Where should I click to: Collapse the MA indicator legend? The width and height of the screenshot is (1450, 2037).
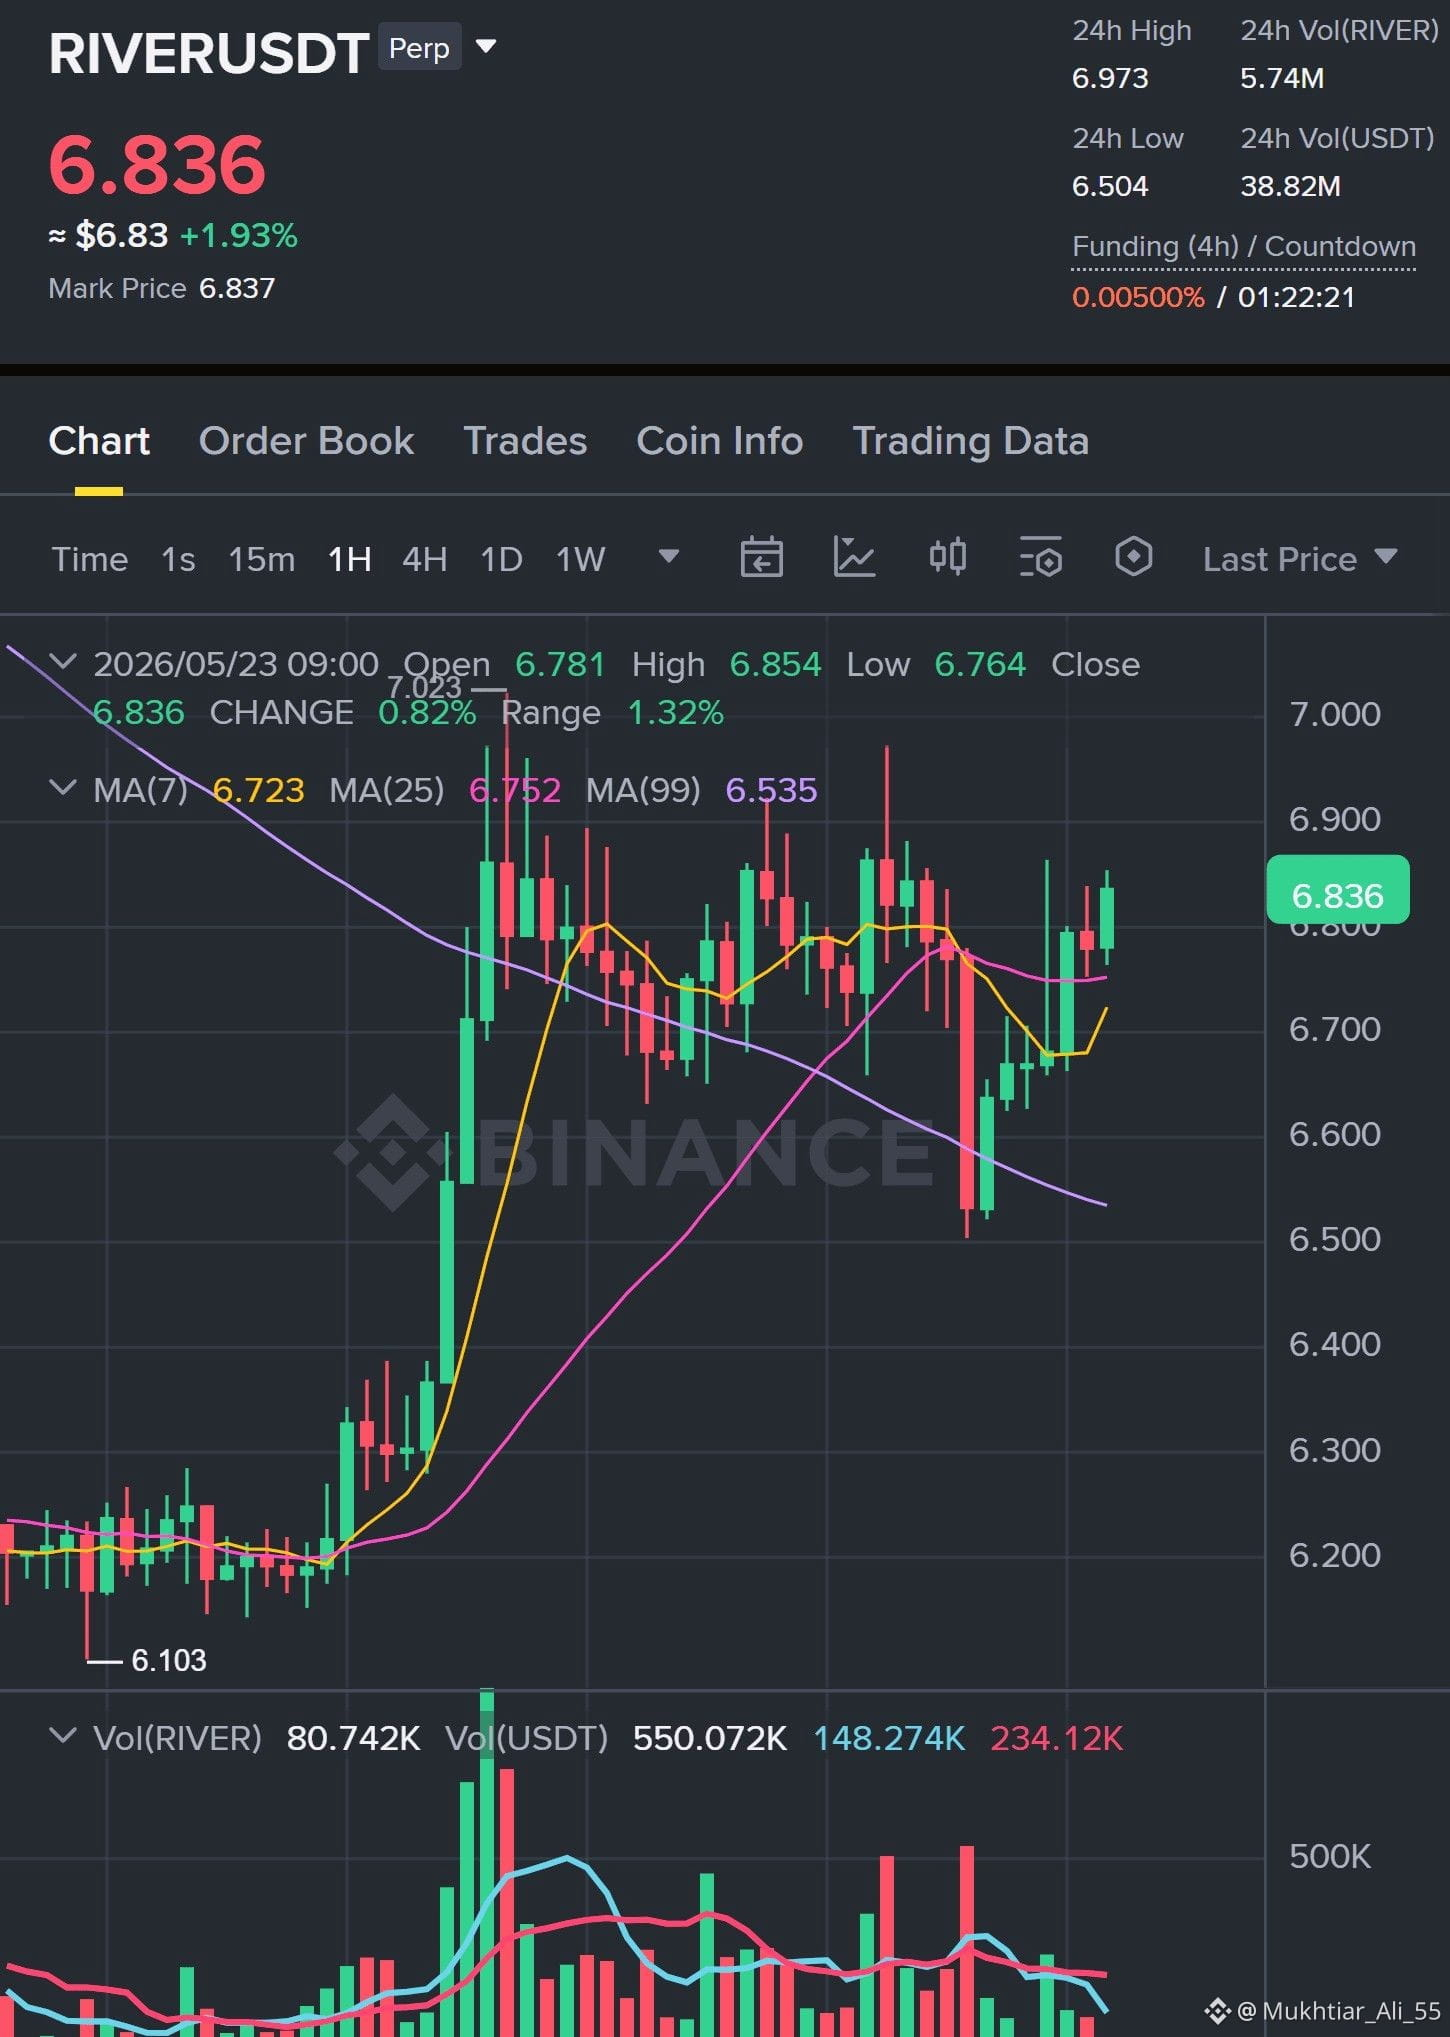pyautogui.click(x=62, y=788)
